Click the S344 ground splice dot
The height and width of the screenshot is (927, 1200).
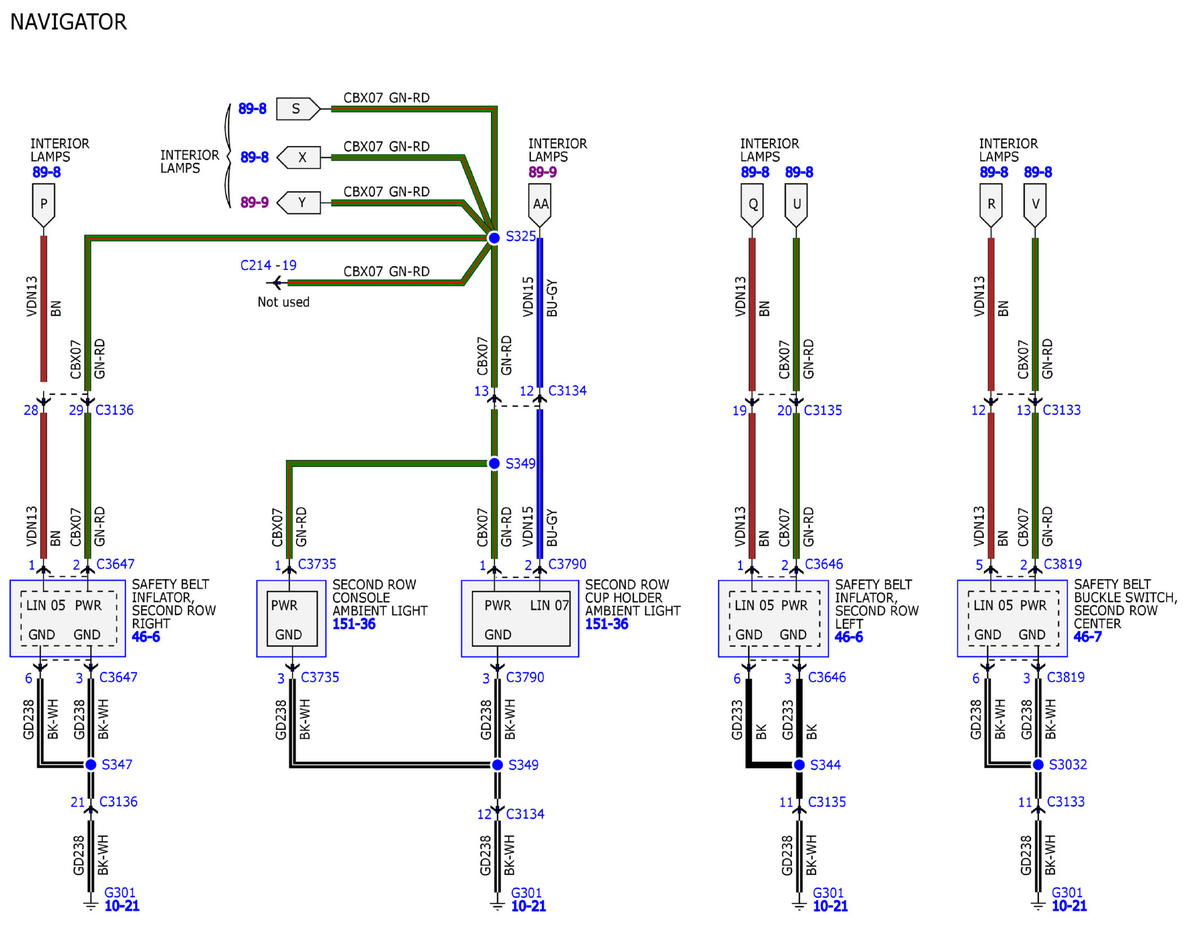click(799, 765)
